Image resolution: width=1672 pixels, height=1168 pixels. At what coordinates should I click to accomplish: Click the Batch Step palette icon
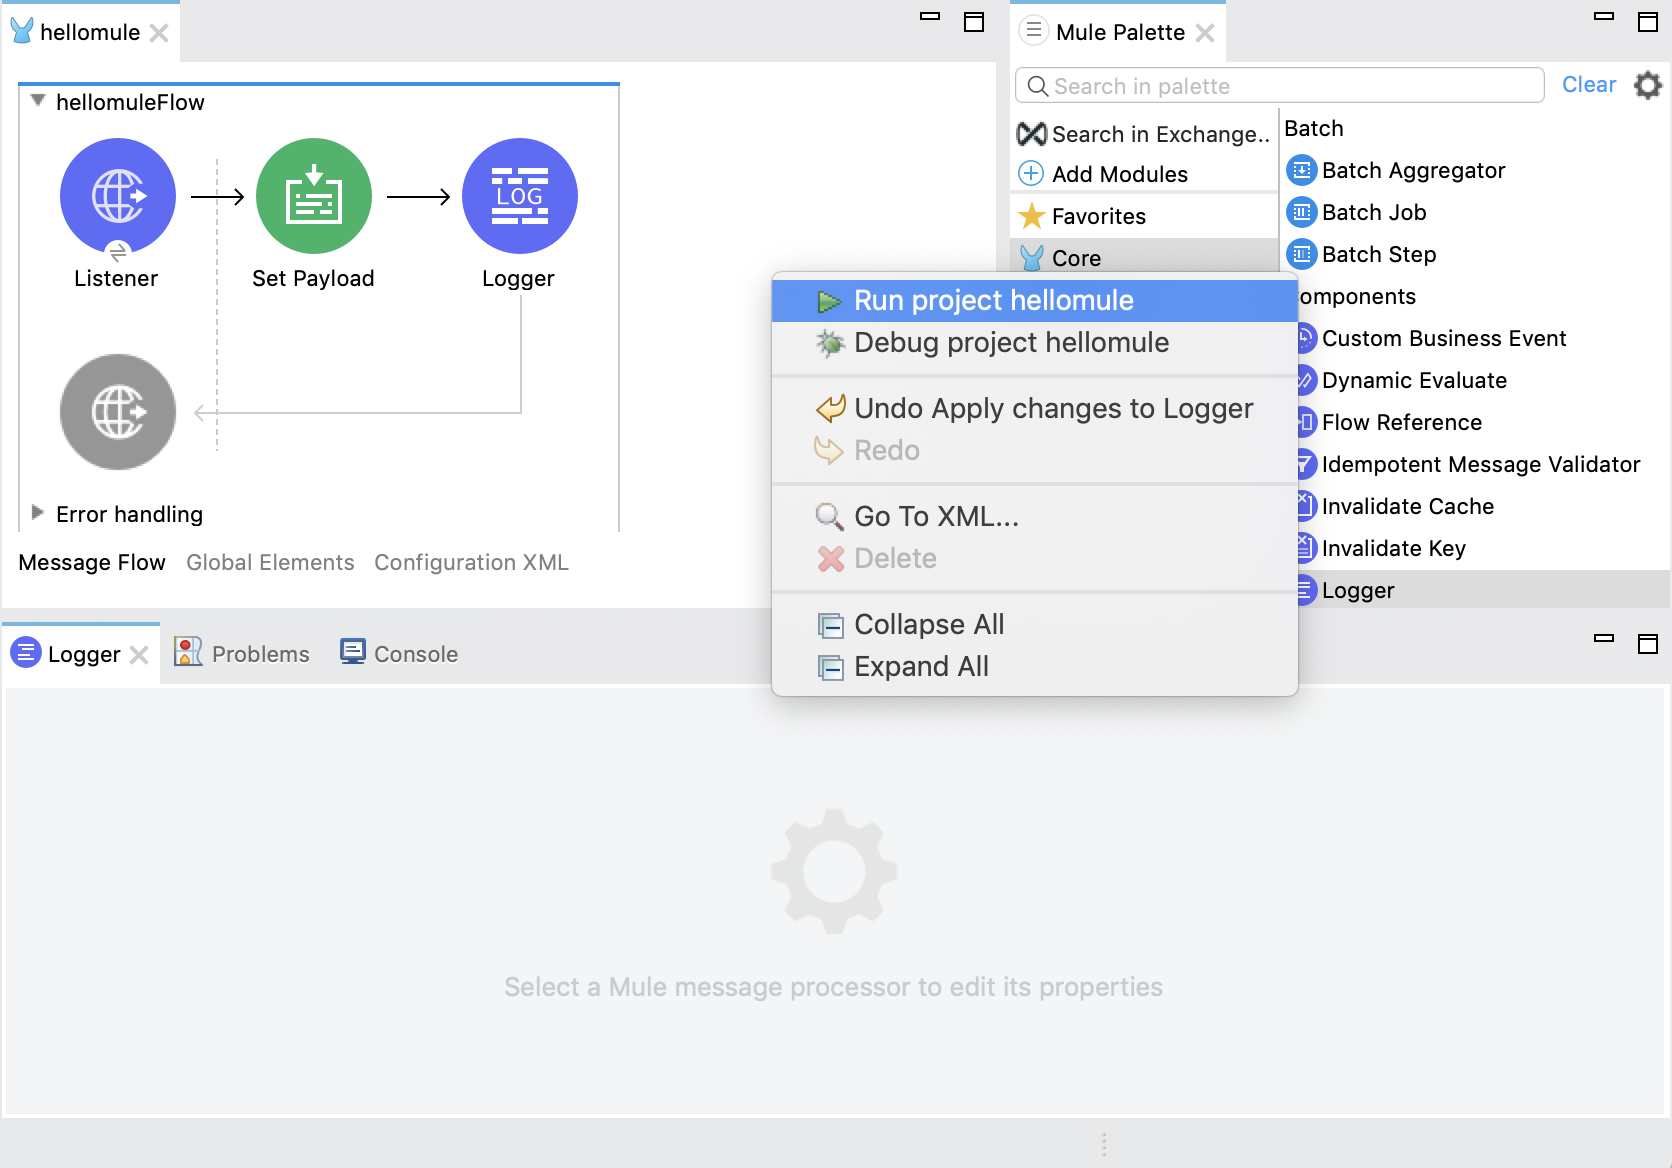pyautogui.click(x=1301, y=255)
